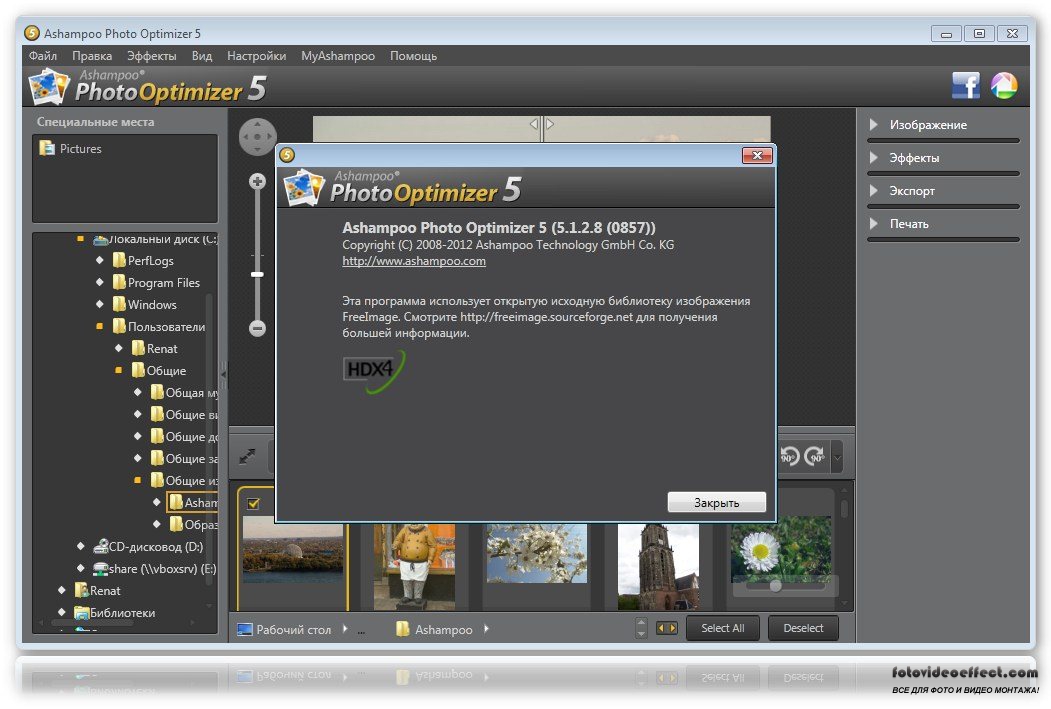1051x709 pixels.
Task: Open the Файл menu
Action: pos(43,56)
